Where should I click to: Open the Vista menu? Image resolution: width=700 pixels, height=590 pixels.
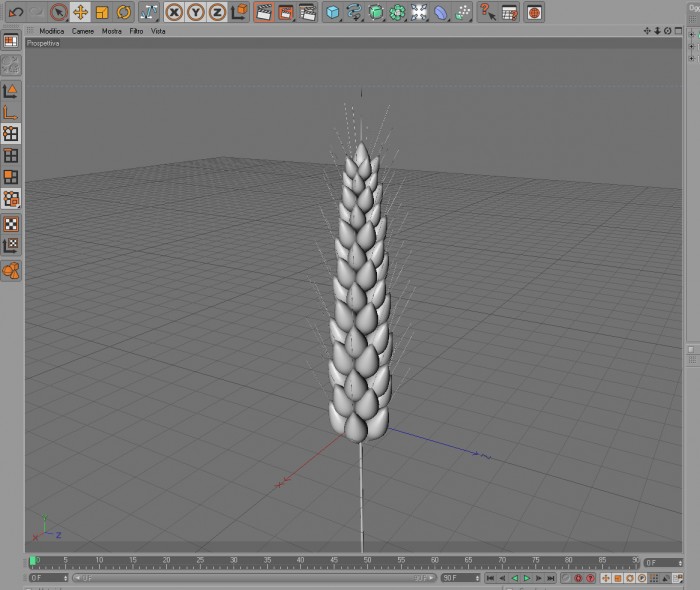click(158, 31)
